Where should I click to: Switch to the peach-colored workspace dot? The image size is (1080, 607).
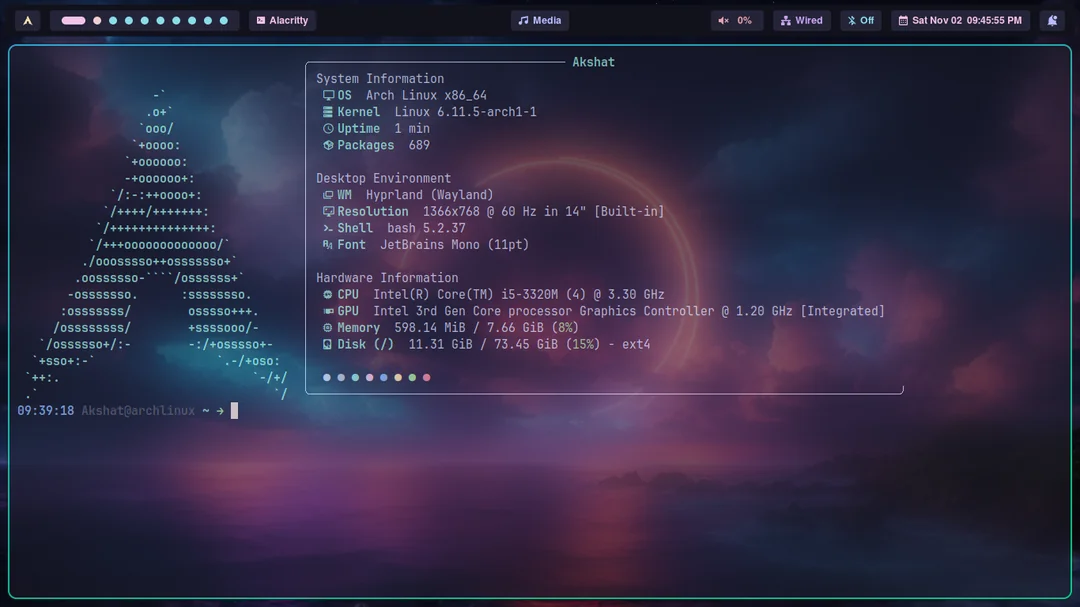click(97, 21)
